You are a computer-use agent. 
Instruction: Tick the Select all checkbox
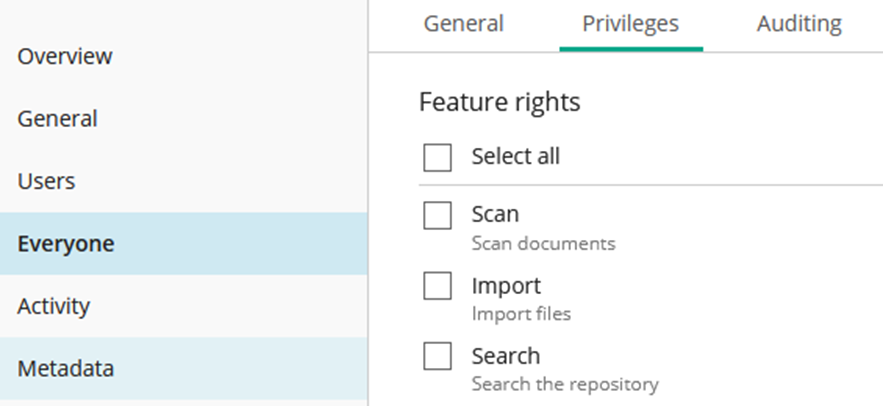pos(438,157)
